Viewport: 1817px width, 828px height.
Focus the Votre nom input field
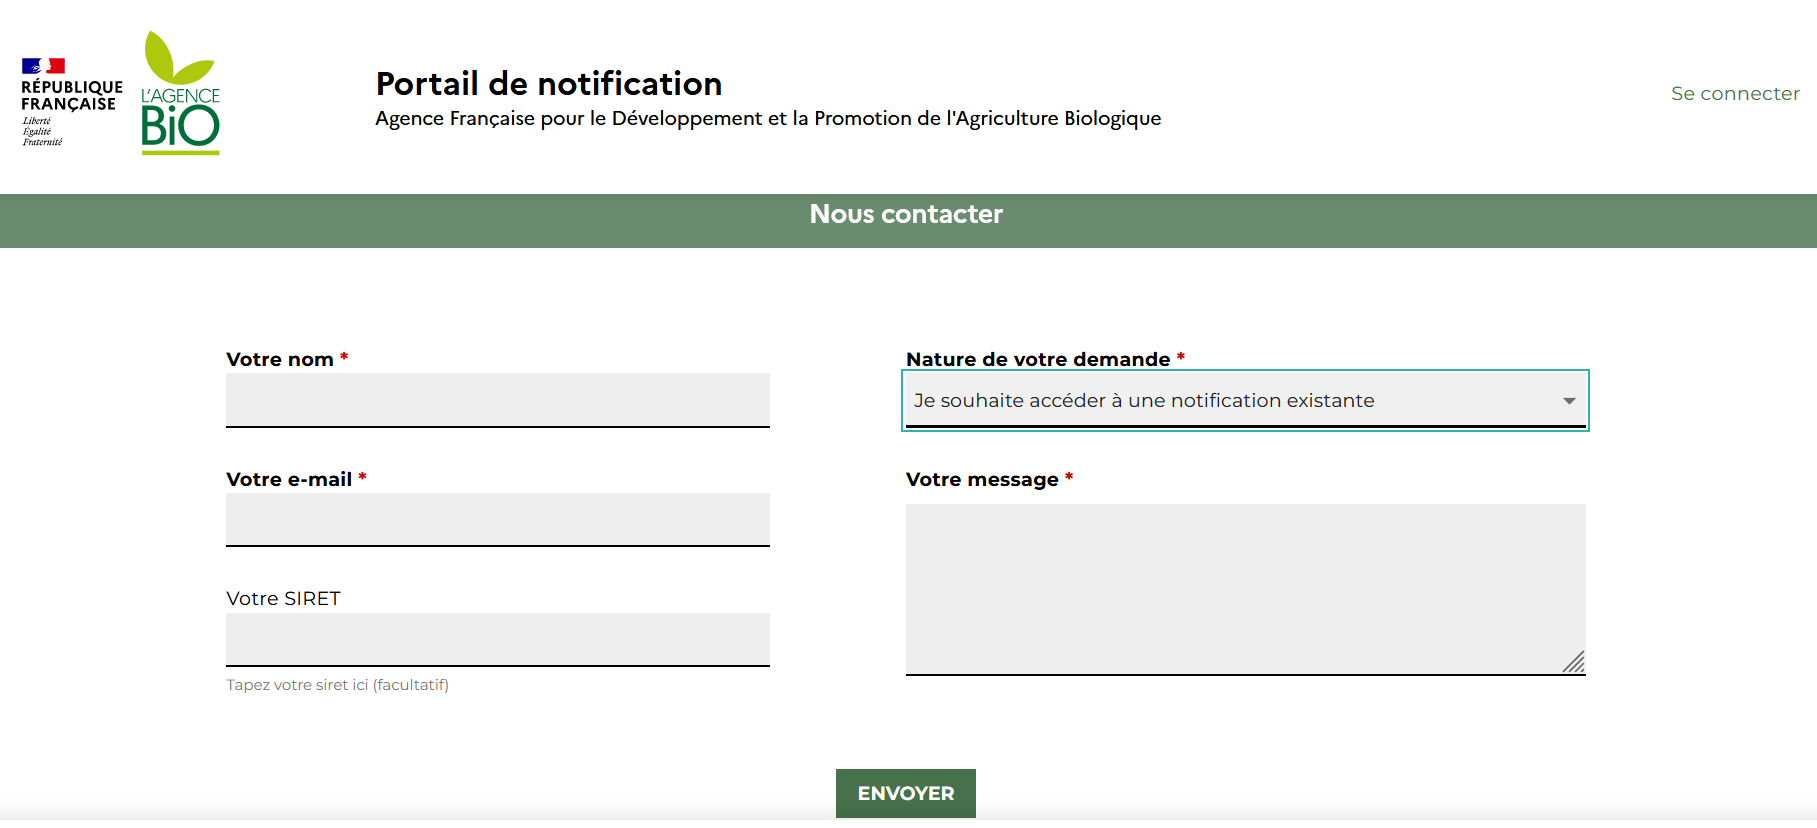click(x=498, y=400)
